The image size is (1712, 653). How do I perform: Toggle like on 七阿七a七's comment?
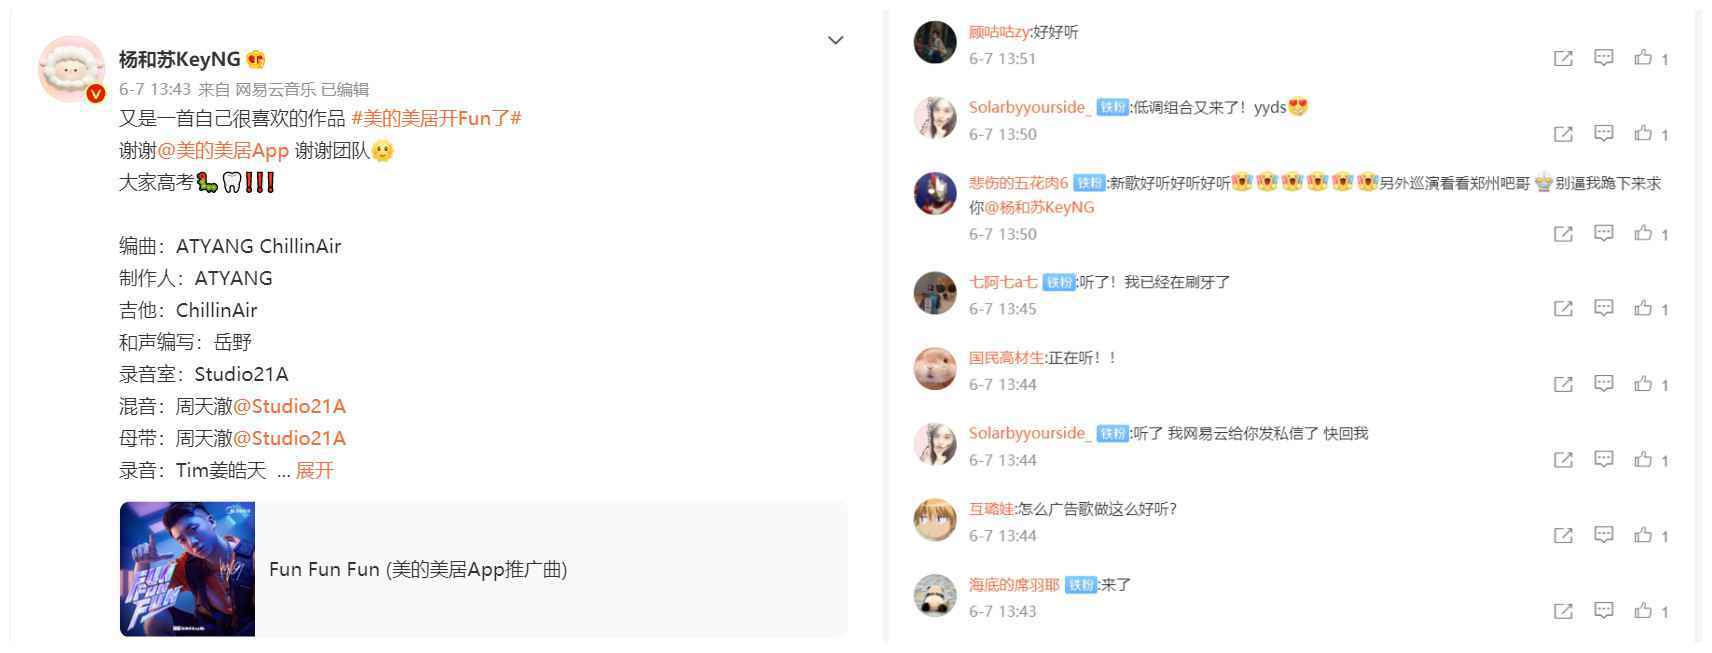pos(1642,308)
